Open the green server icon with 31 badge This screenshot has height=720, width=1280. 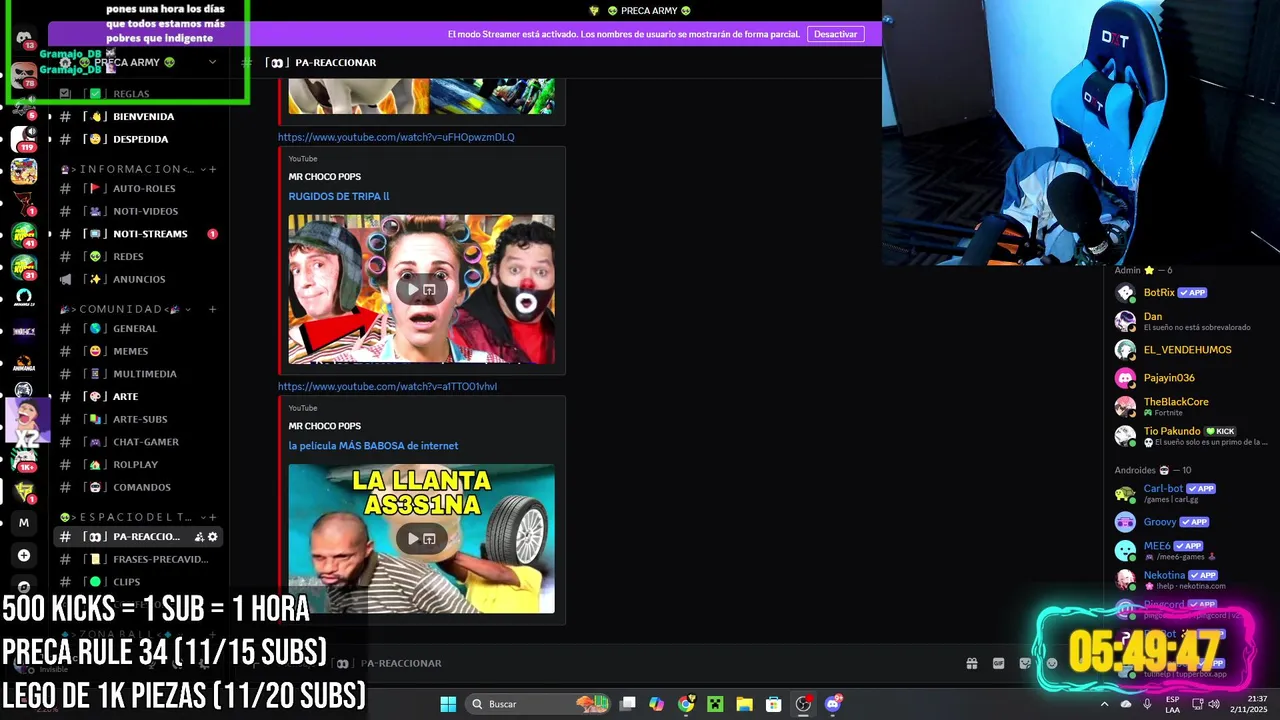tap(24, 267)
